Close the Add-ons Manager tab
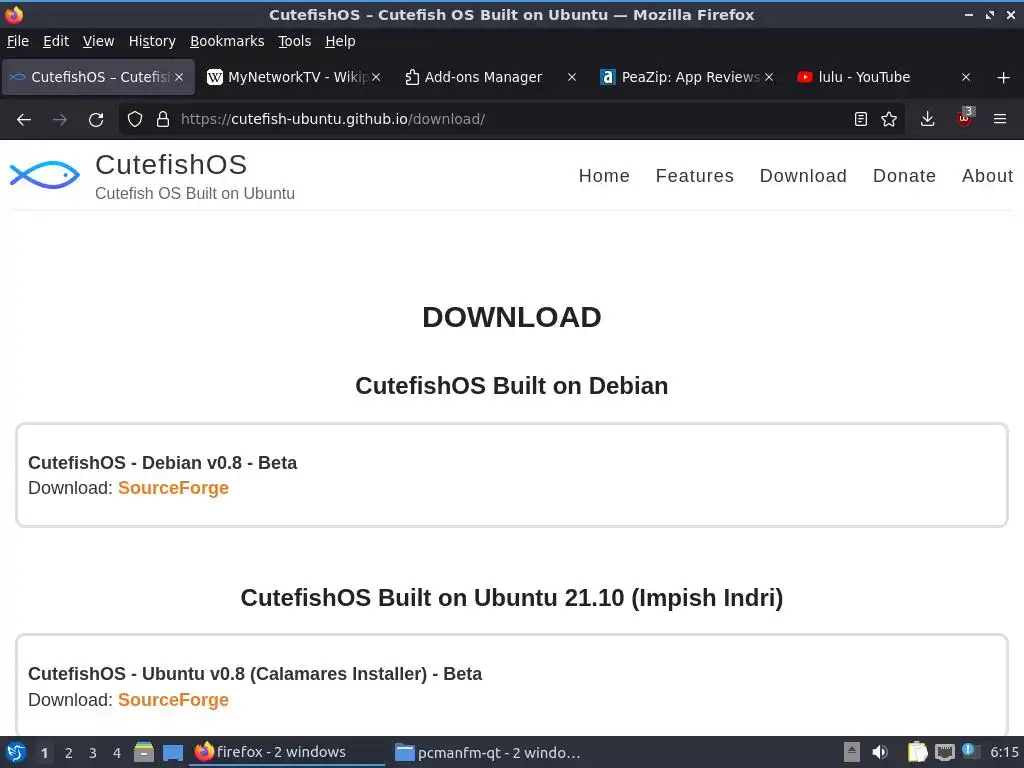This screenshot has height=768, width=1024. pyautogui.click(x=572, y=77)
